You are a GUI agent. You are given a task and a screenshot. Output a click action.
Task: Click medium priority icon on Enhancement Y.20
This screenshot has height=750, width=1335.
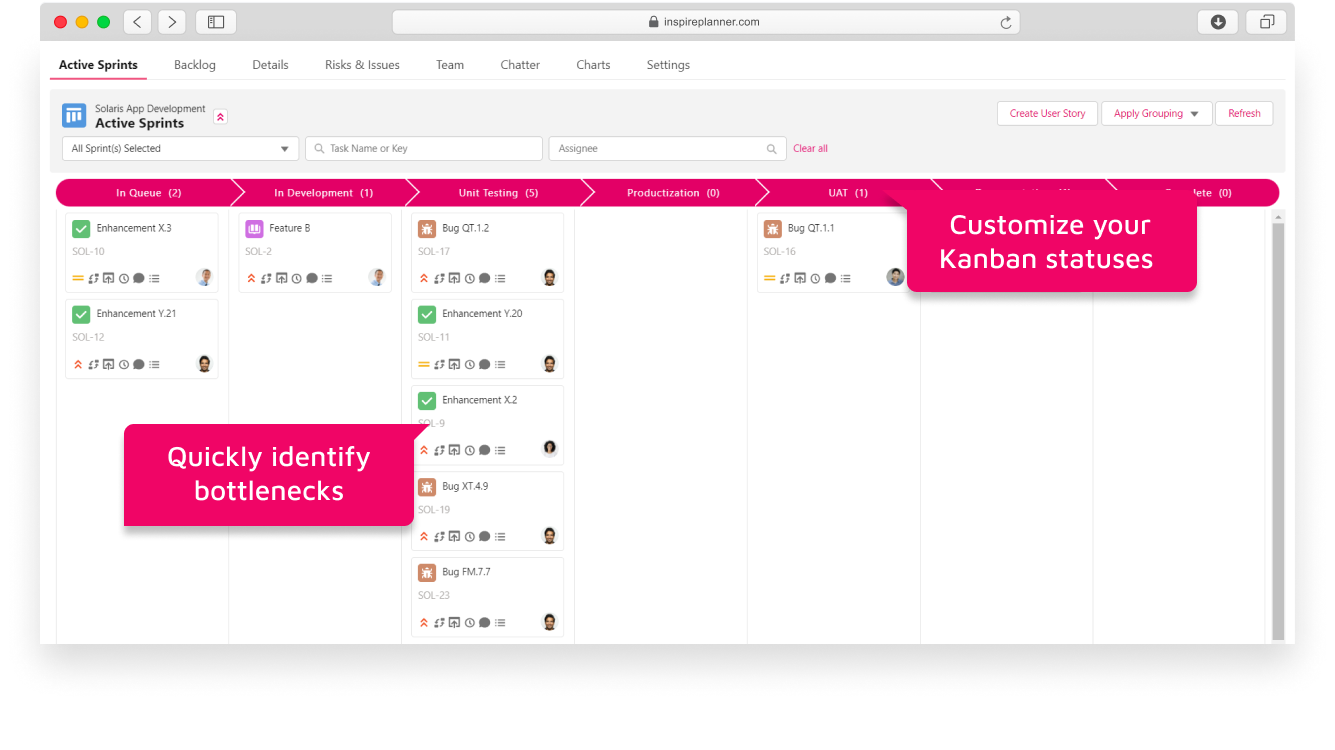(x=423, y=364)
